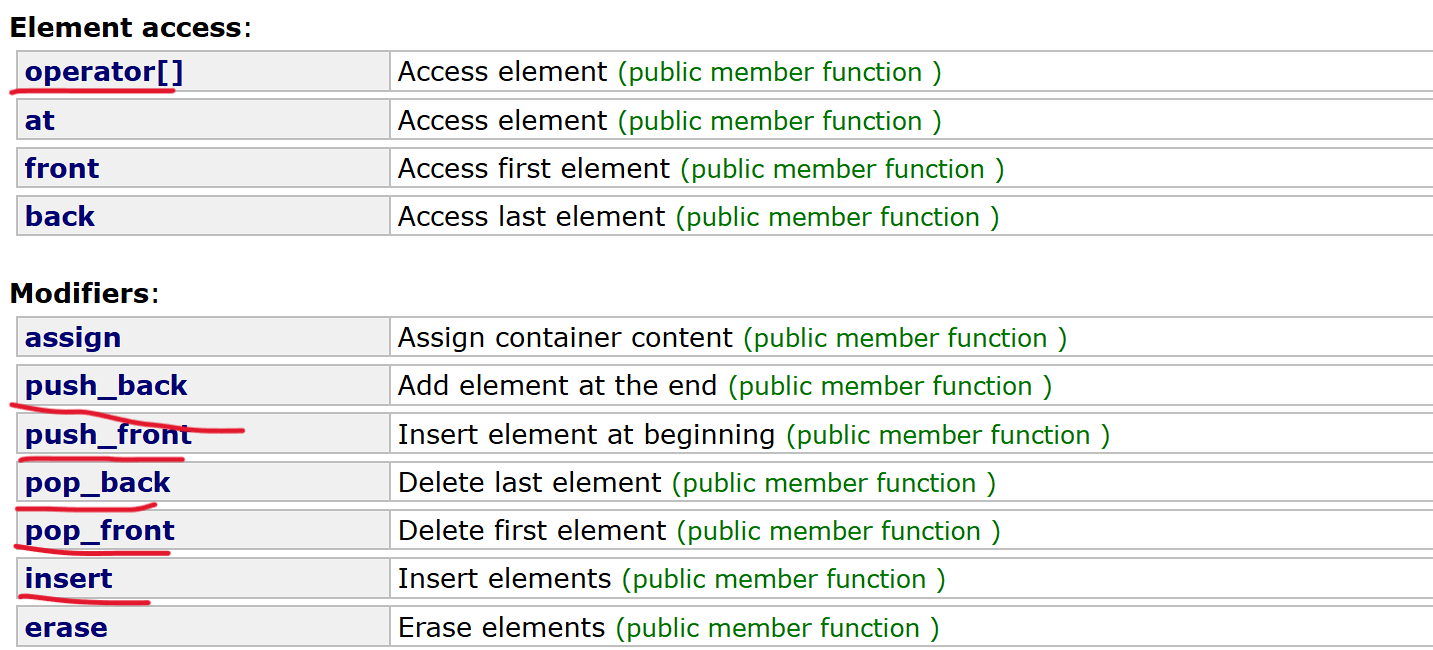Follow the 'front' link under Element access
Screen dimensions: 1433x650
(62, 169)
